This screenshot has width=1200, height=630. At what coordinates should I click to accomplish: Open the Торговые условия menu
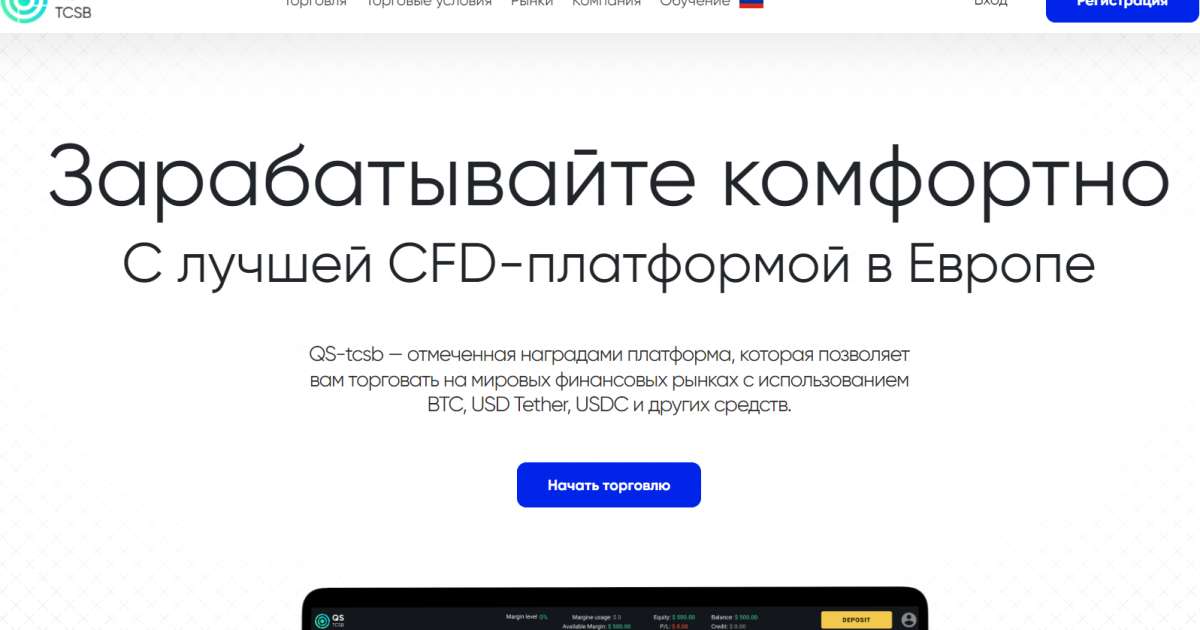coord(429,4)
